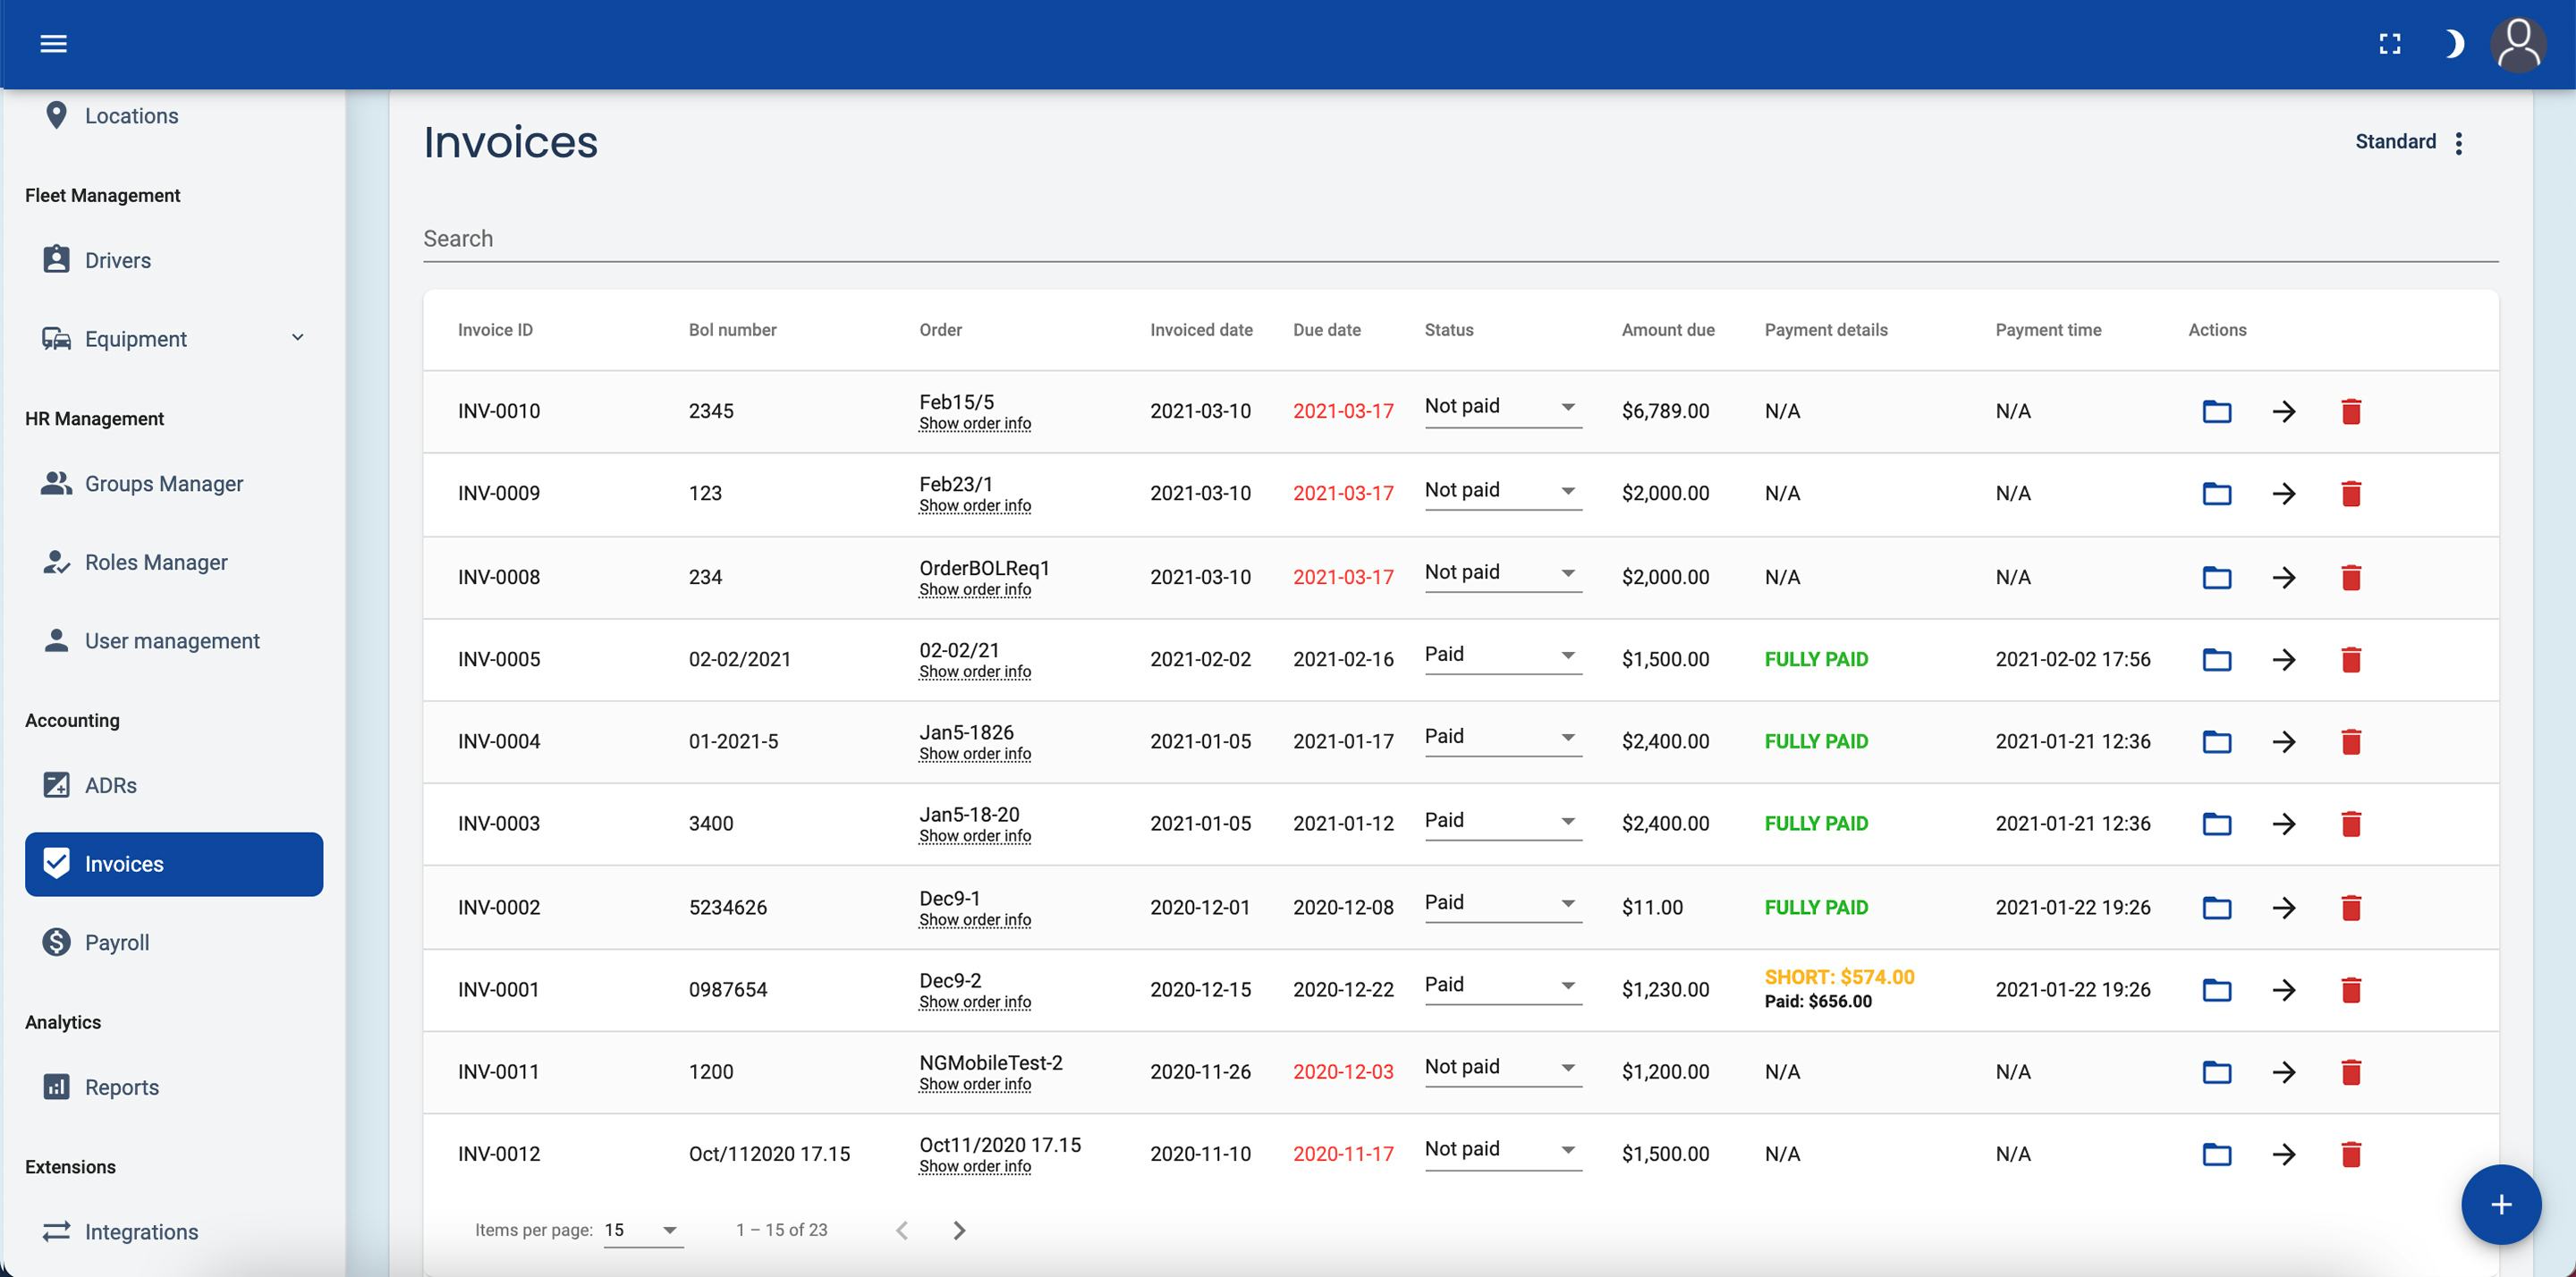Open the user profile avatar
This screenshot has width=2576, height=1277.
click(x=2519, y=43)
